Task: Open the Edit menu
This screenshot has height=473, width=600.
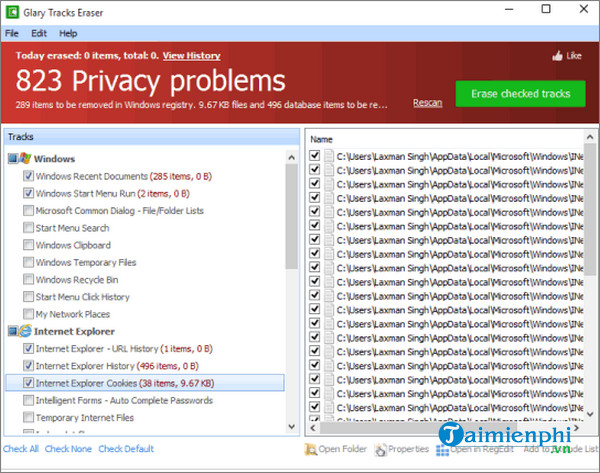Action: (x=40, y=33)
